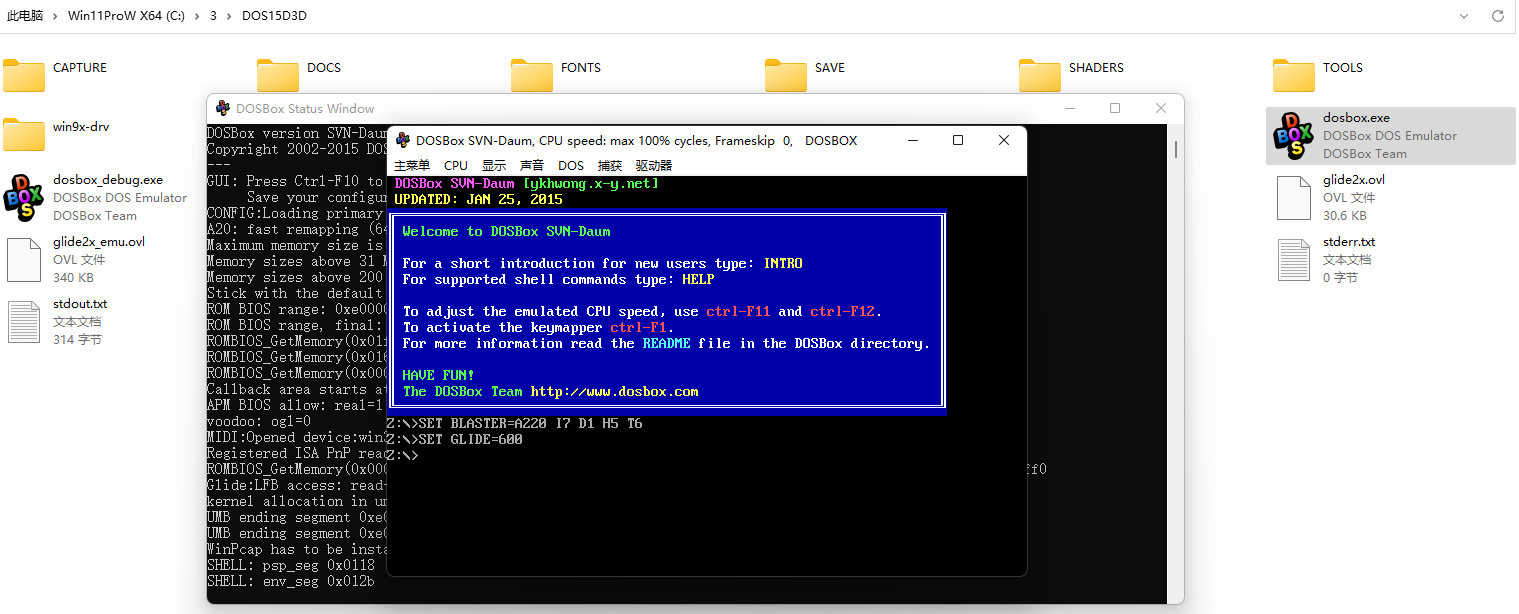This screenshot has height=614, width=1519.
Task: Open the 驱动器 menu
Action: click(654, 166)
